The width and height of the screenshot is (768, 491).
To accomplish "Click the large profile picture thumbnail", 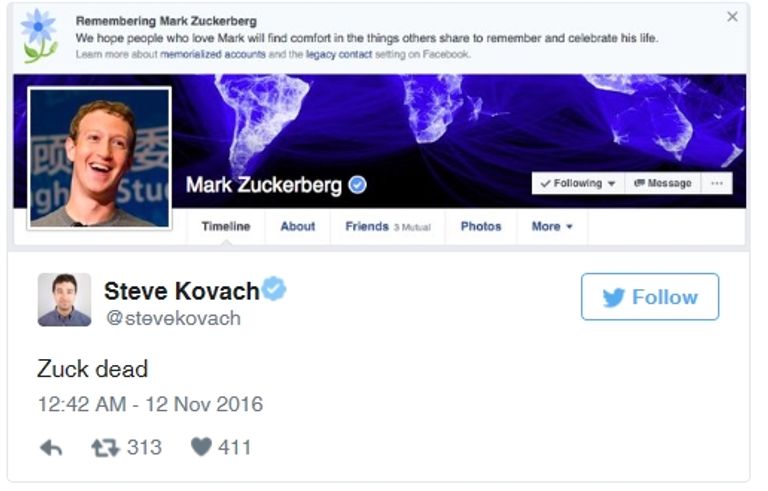I will [99, 158].
